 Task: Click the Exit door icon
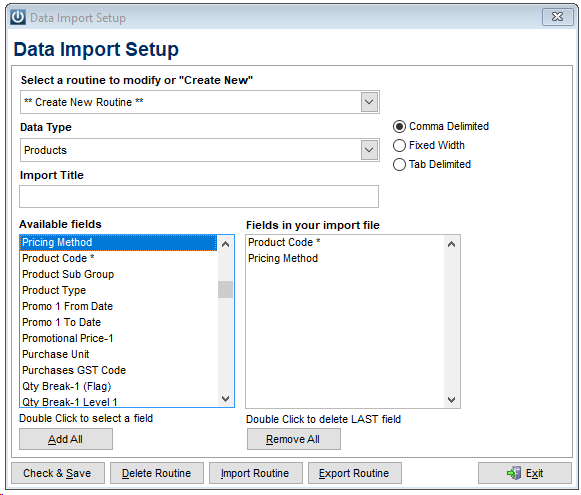514,473
